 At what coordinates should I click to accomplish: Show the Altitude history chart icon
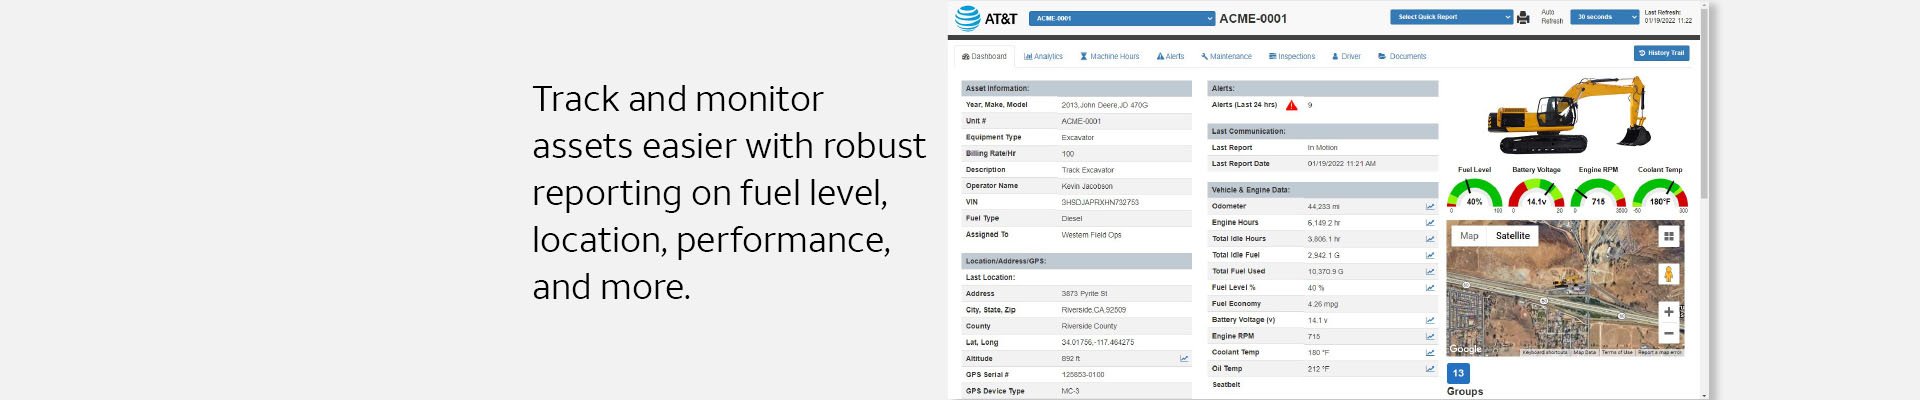tap(1184, 359)
